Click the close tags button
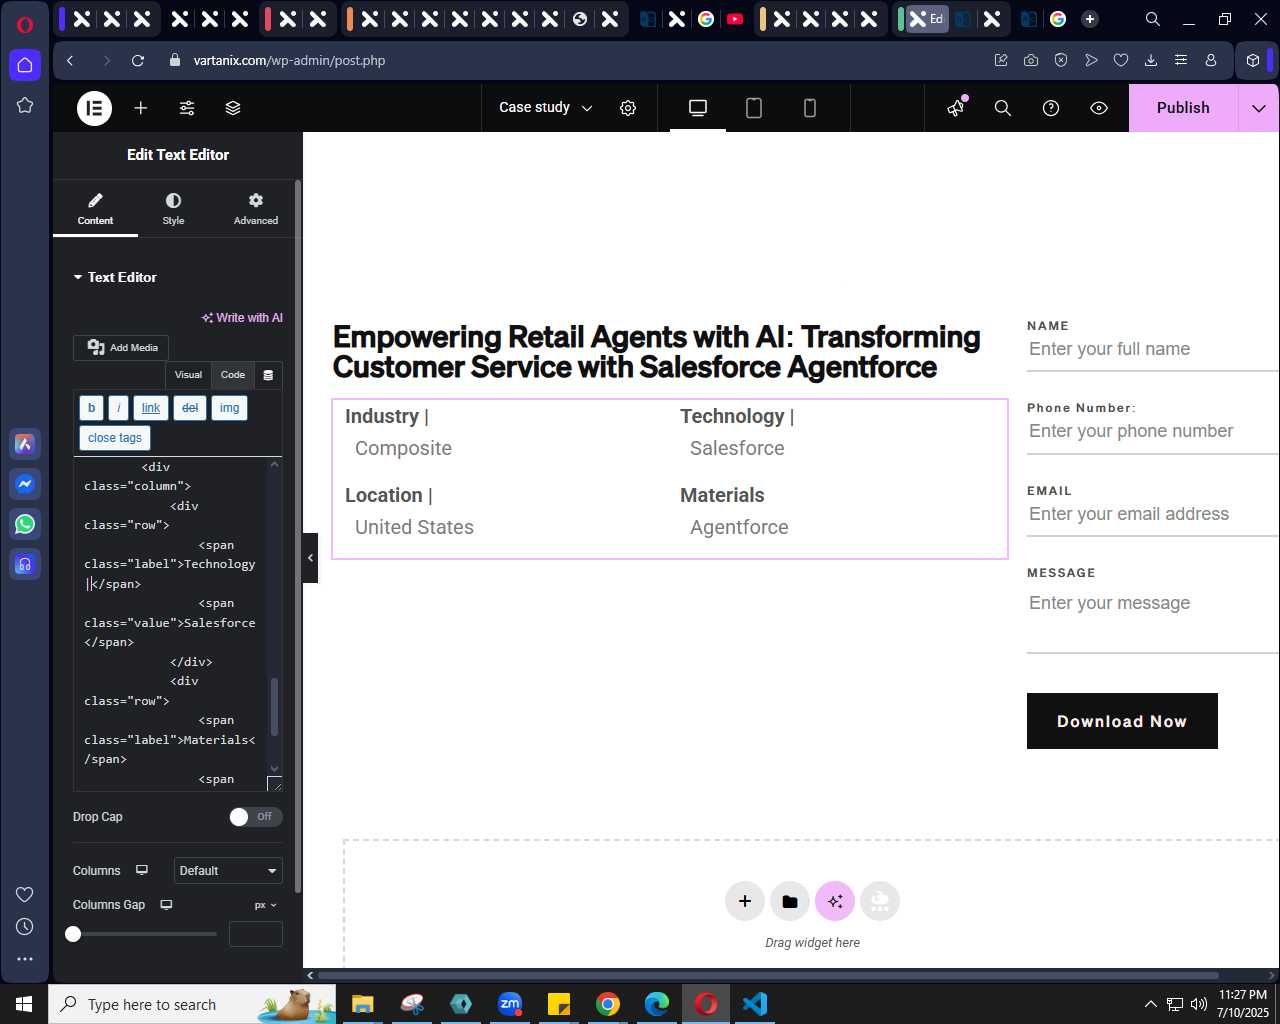The height and width of the screenshot is (1024, 1280). [x=115, y=438]
